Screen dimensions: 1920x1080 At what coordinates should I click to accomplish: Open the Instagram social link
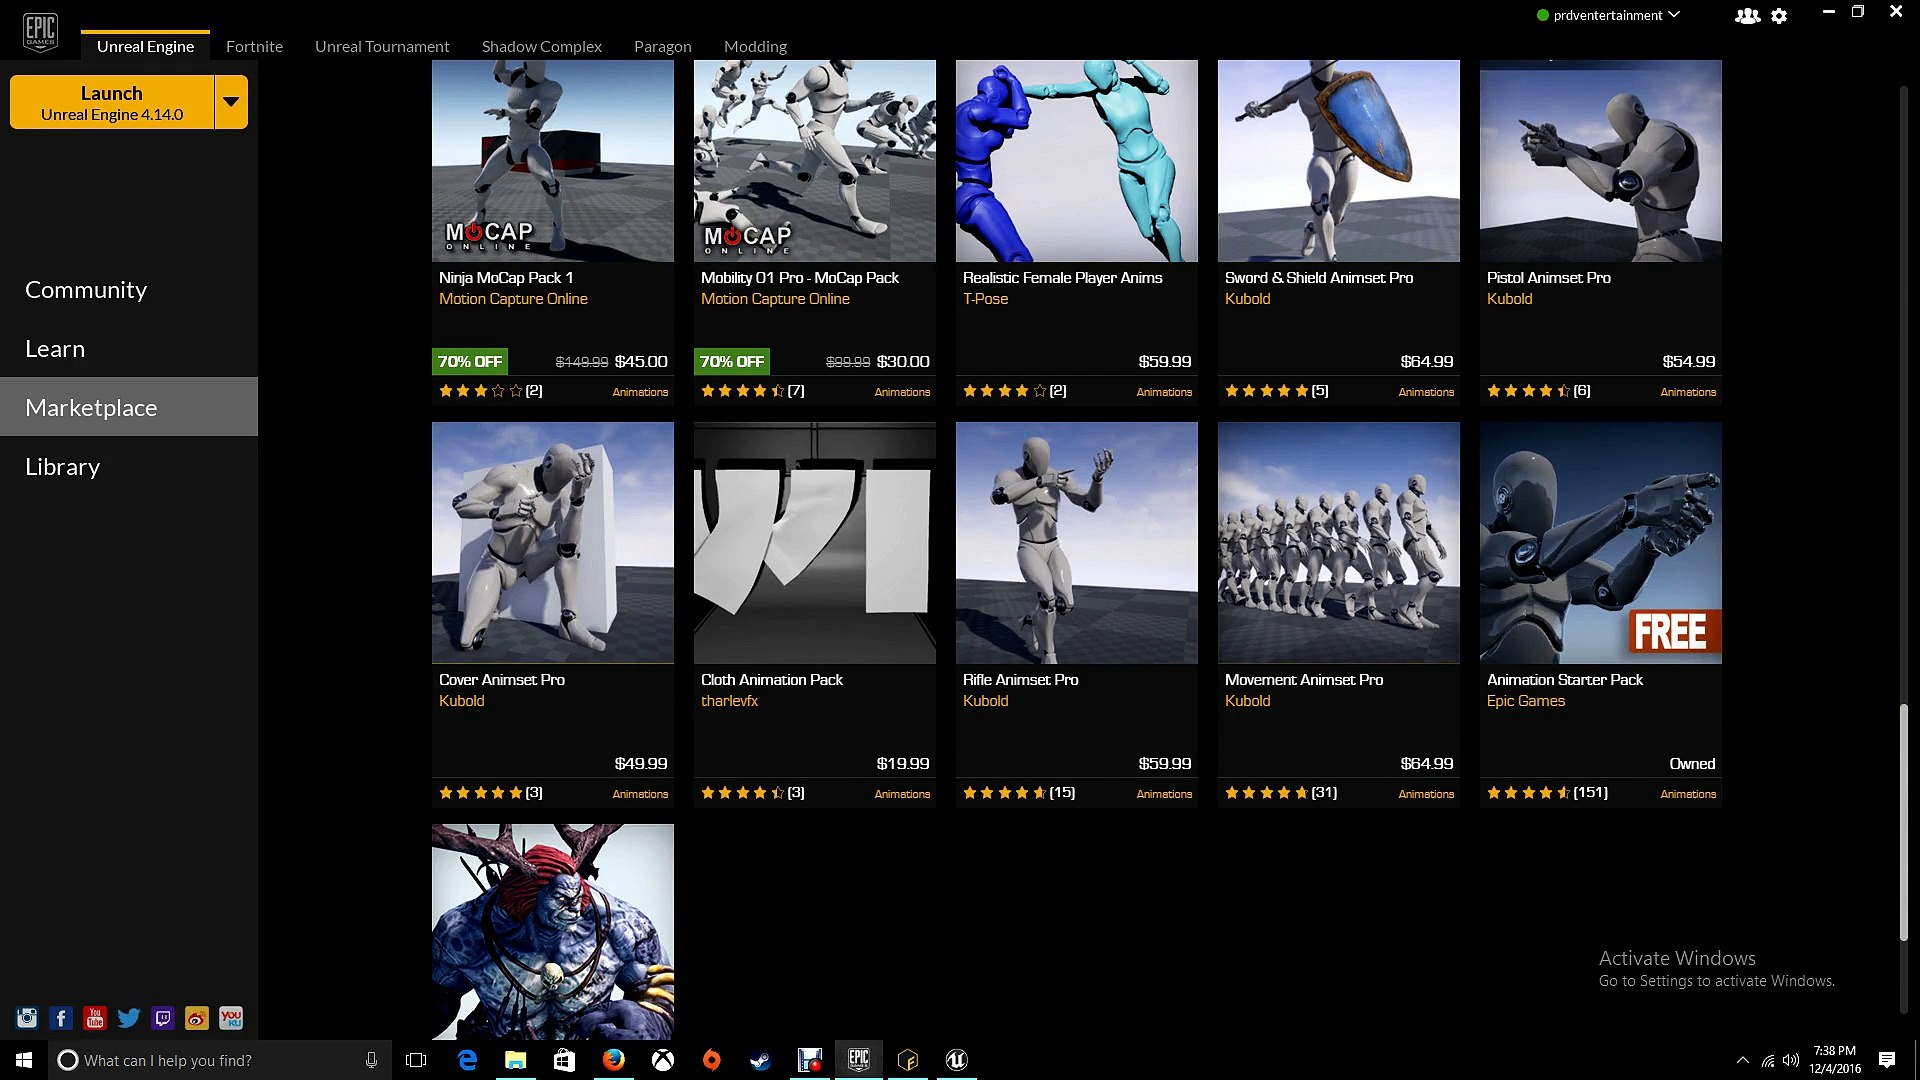pyautogui.click(x=27, y=1018)
